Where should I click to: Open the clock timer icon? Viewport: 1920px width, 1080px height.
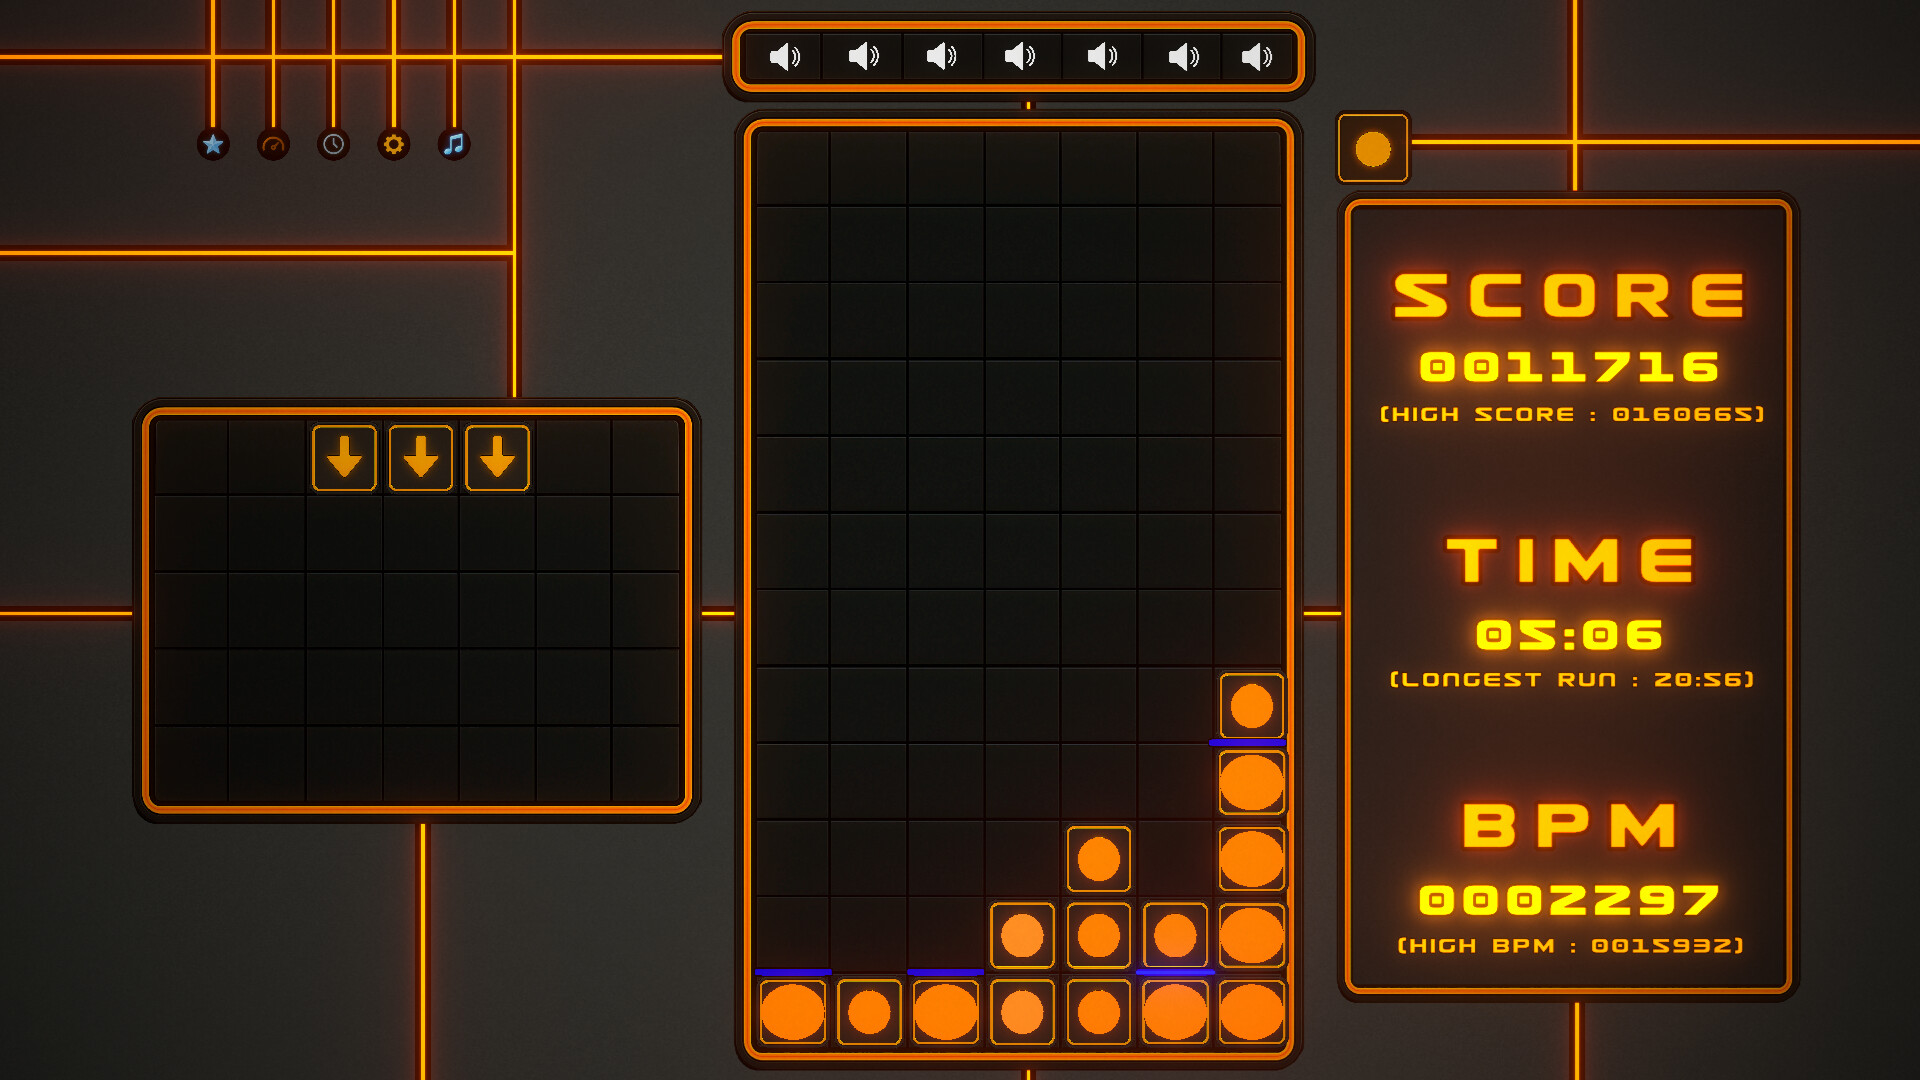click(332, 144)
